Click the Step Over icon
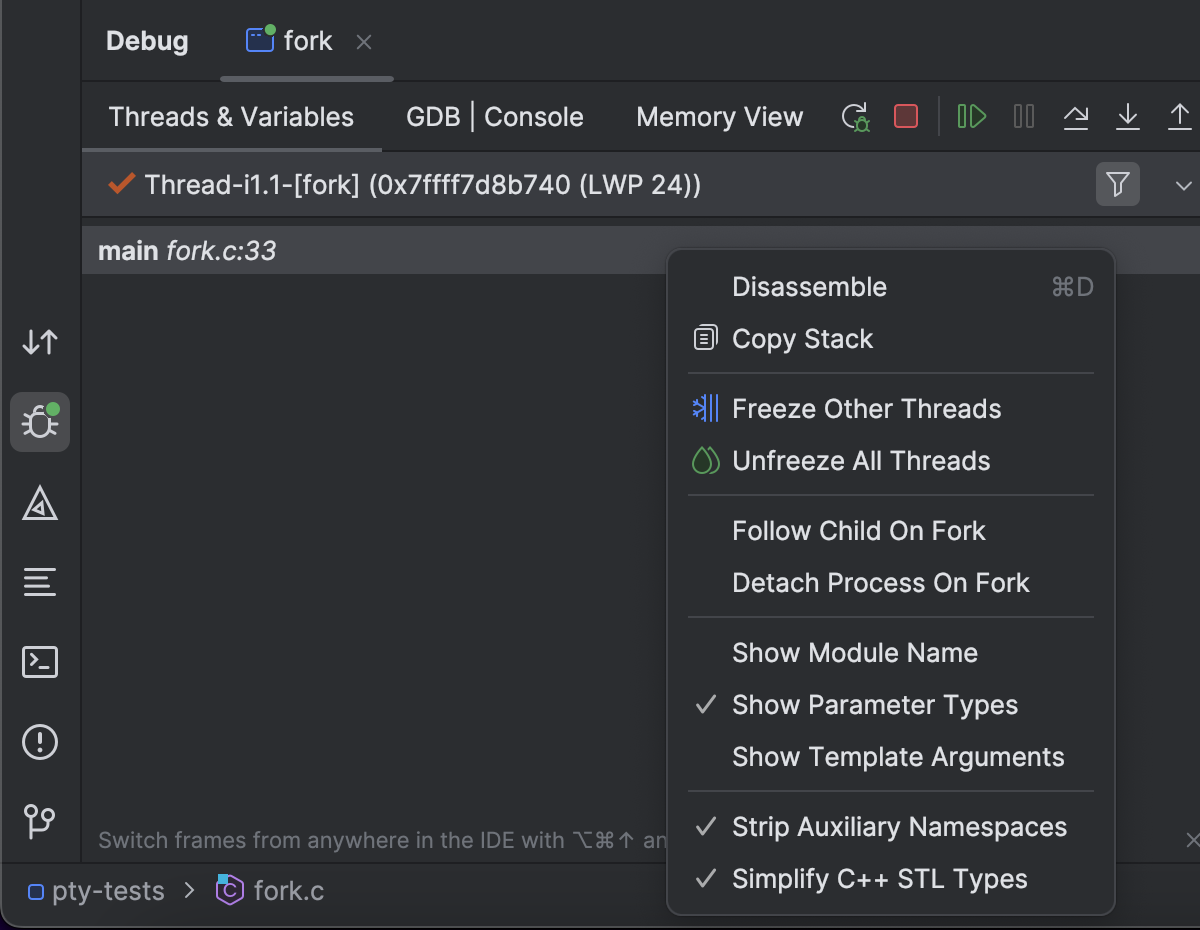Viewport: 1200px width, 930px height. click(1076, 117)
